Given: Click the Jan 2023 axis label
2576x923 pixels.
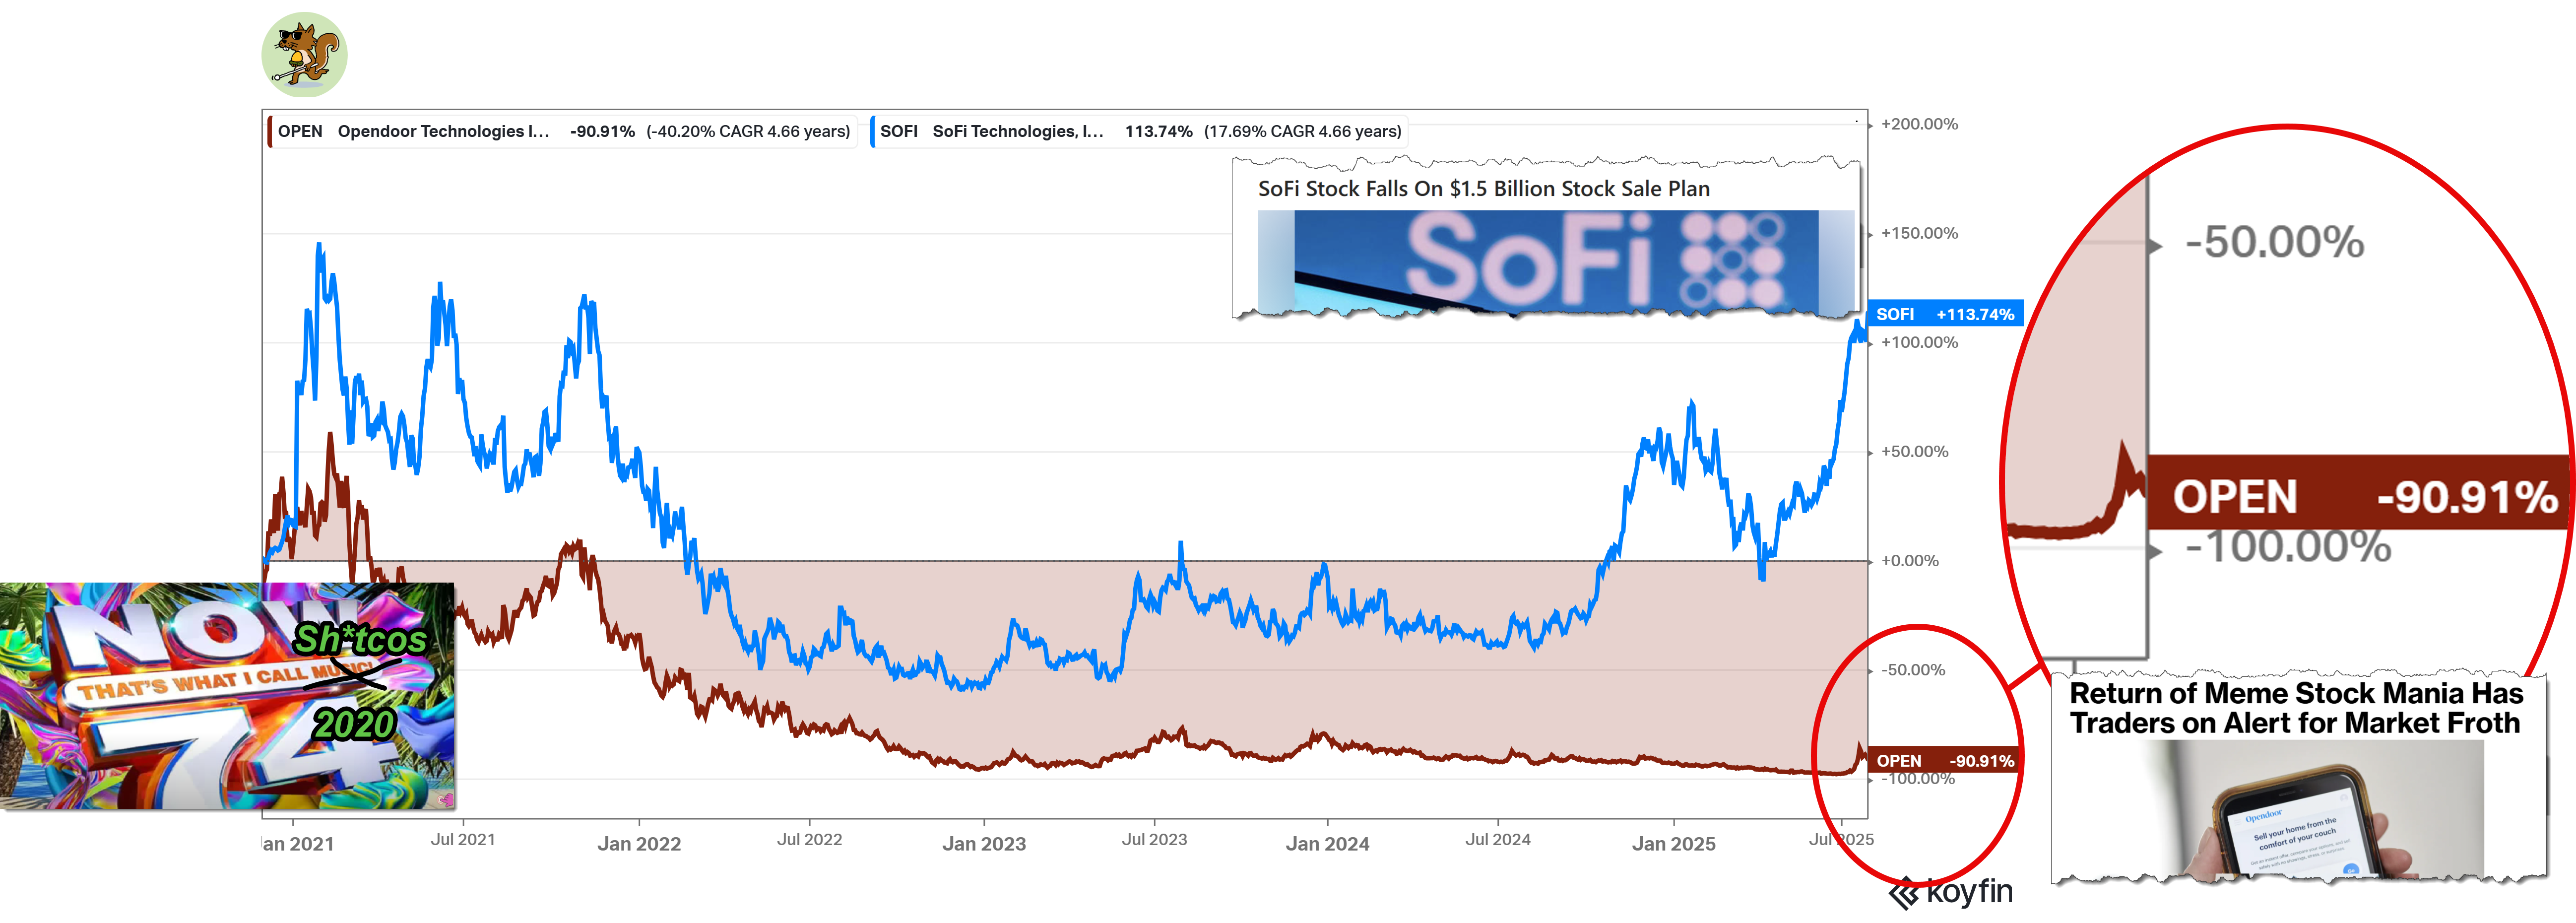Looking at the screenshot, I should point(984,844).
